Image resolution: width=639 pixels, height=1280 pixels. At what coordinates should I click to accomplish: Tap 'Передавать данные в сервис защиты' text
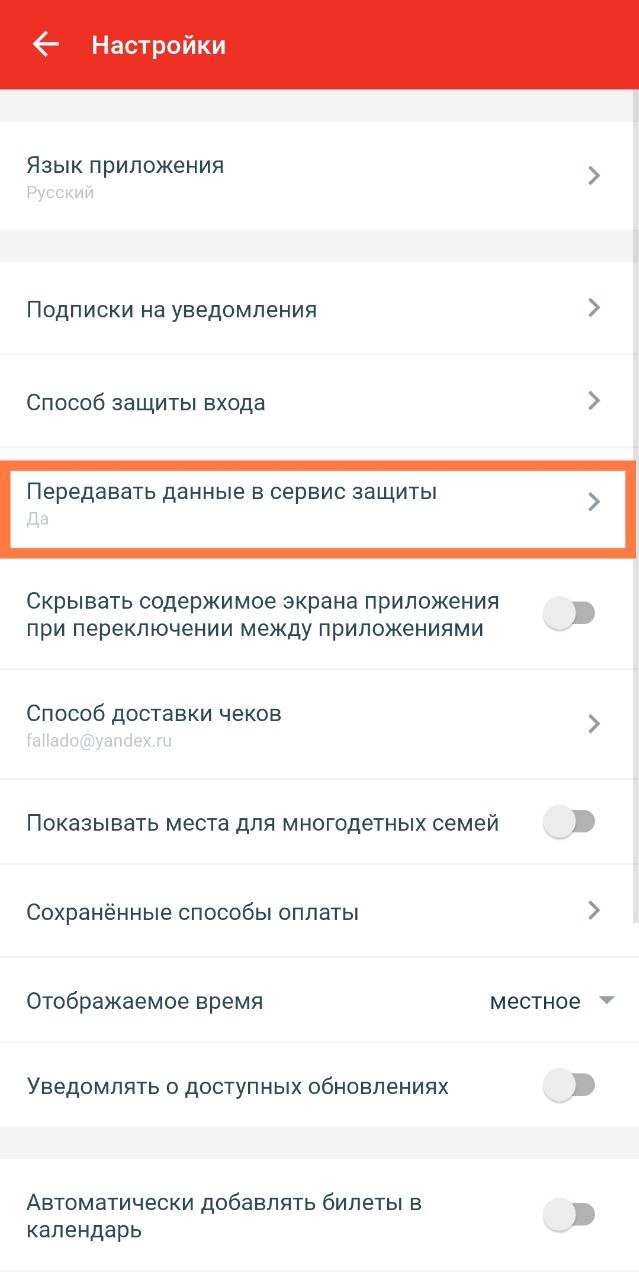(x=231, y=492)
